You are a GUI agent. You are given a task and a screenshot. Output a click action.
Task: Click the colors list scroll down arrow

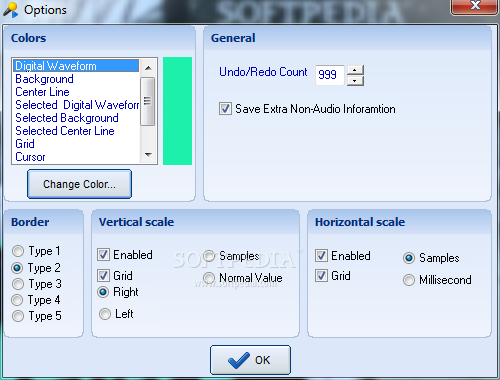148,155
